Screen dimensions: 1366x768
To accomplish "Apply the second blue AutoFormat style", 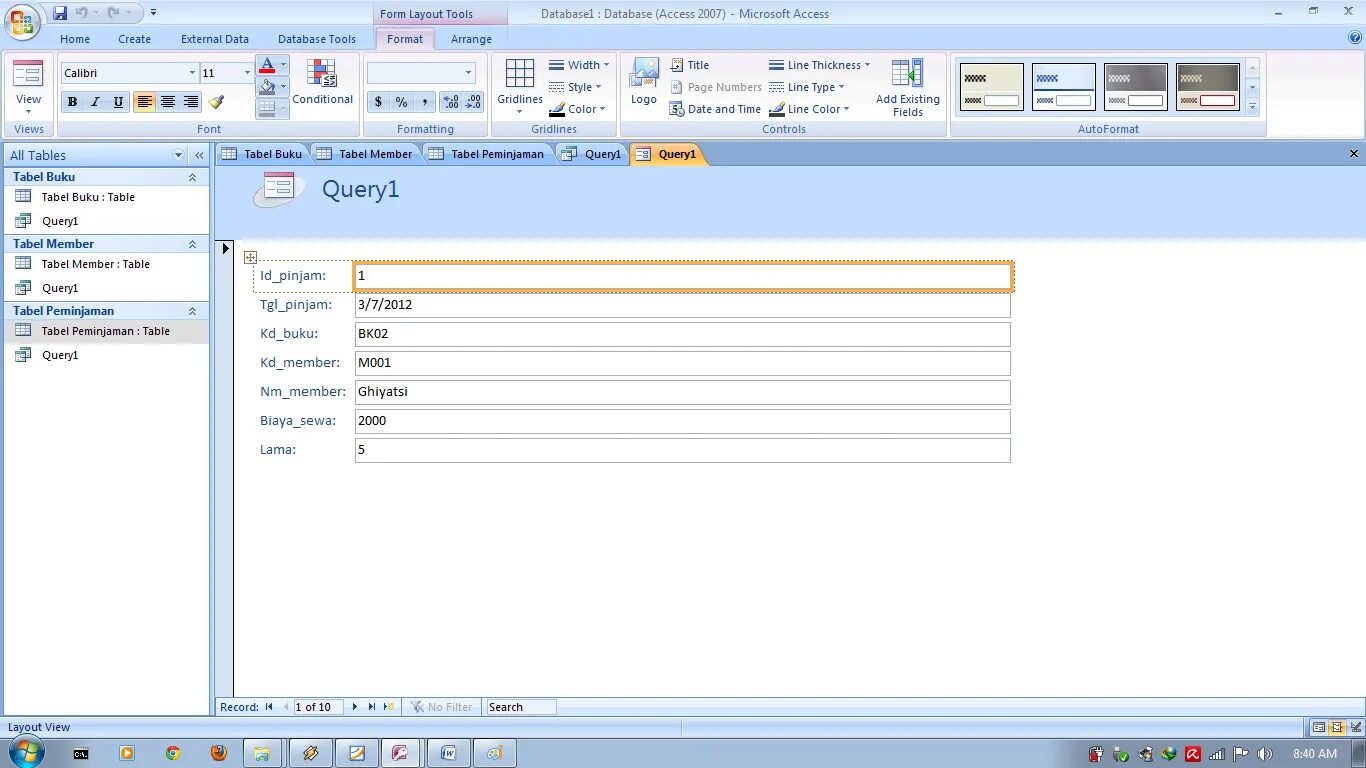I will [x=1064, y=87].
